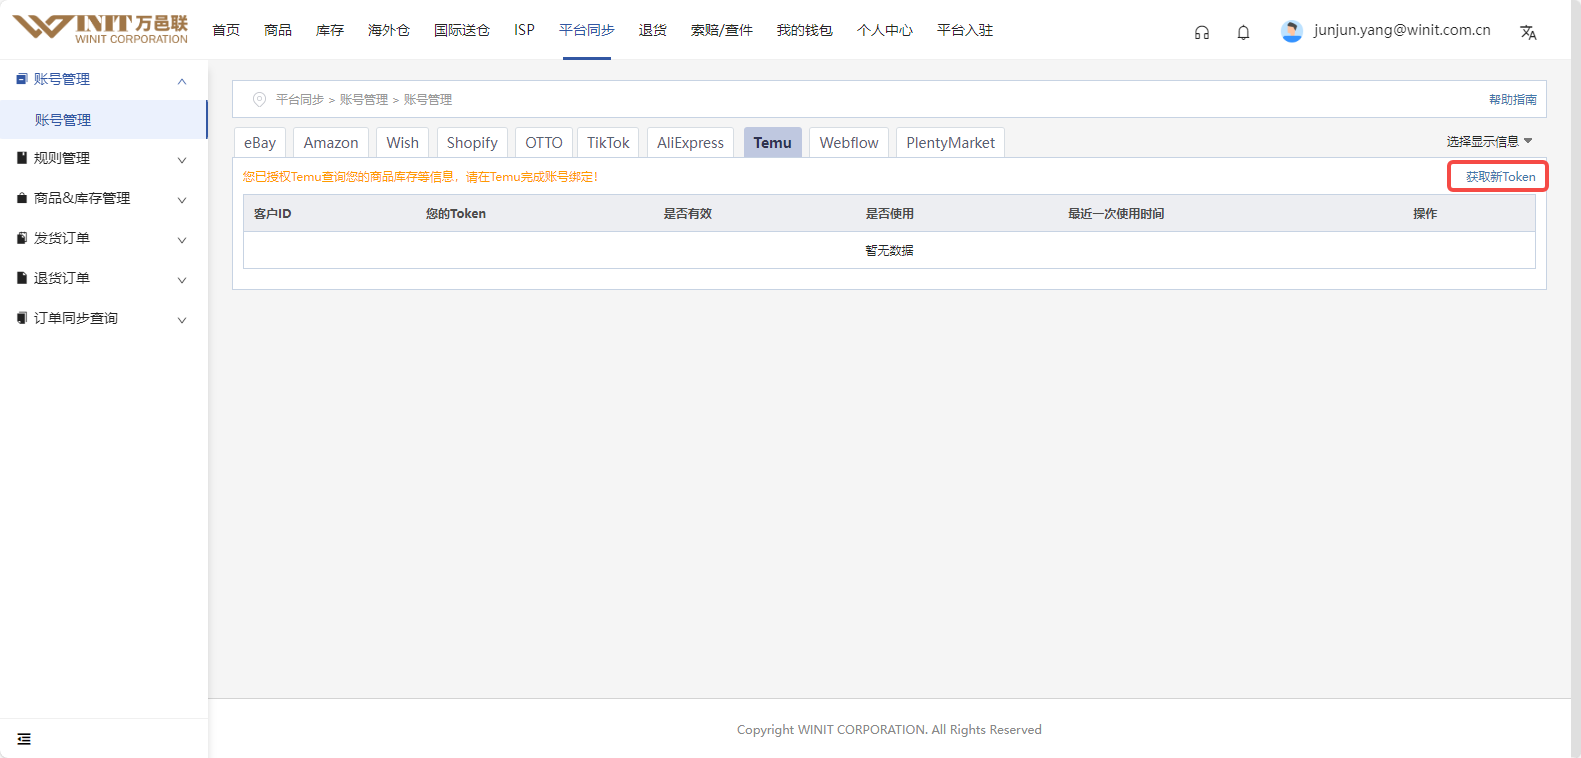Click the vertical page scrollbar

coord(1575,379)
